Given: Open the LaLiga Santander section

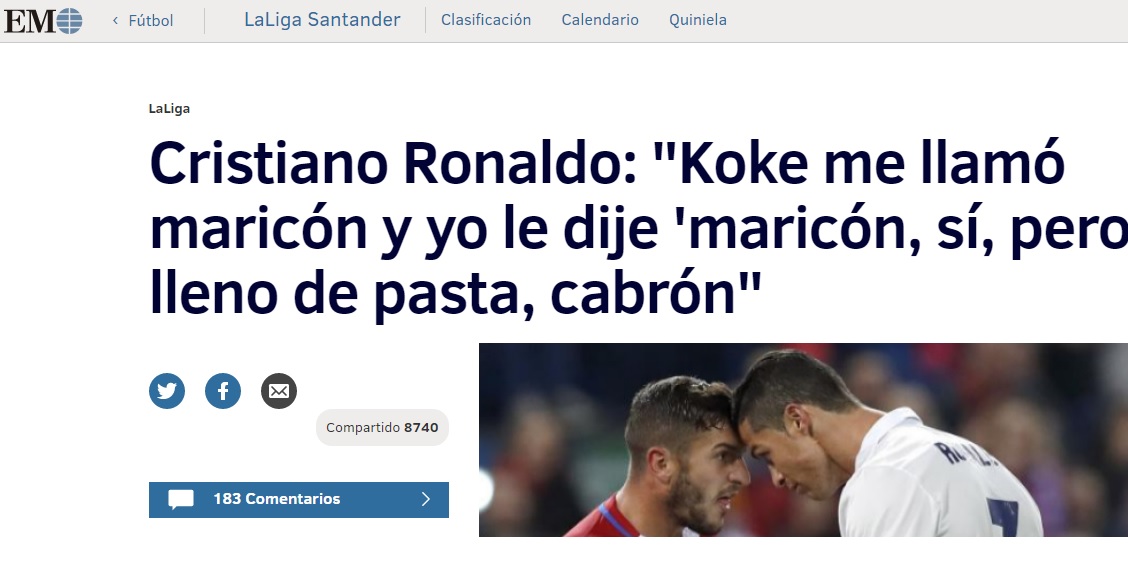Looking at the screenshot, I should pyautogui.click(x=322, y=19).
